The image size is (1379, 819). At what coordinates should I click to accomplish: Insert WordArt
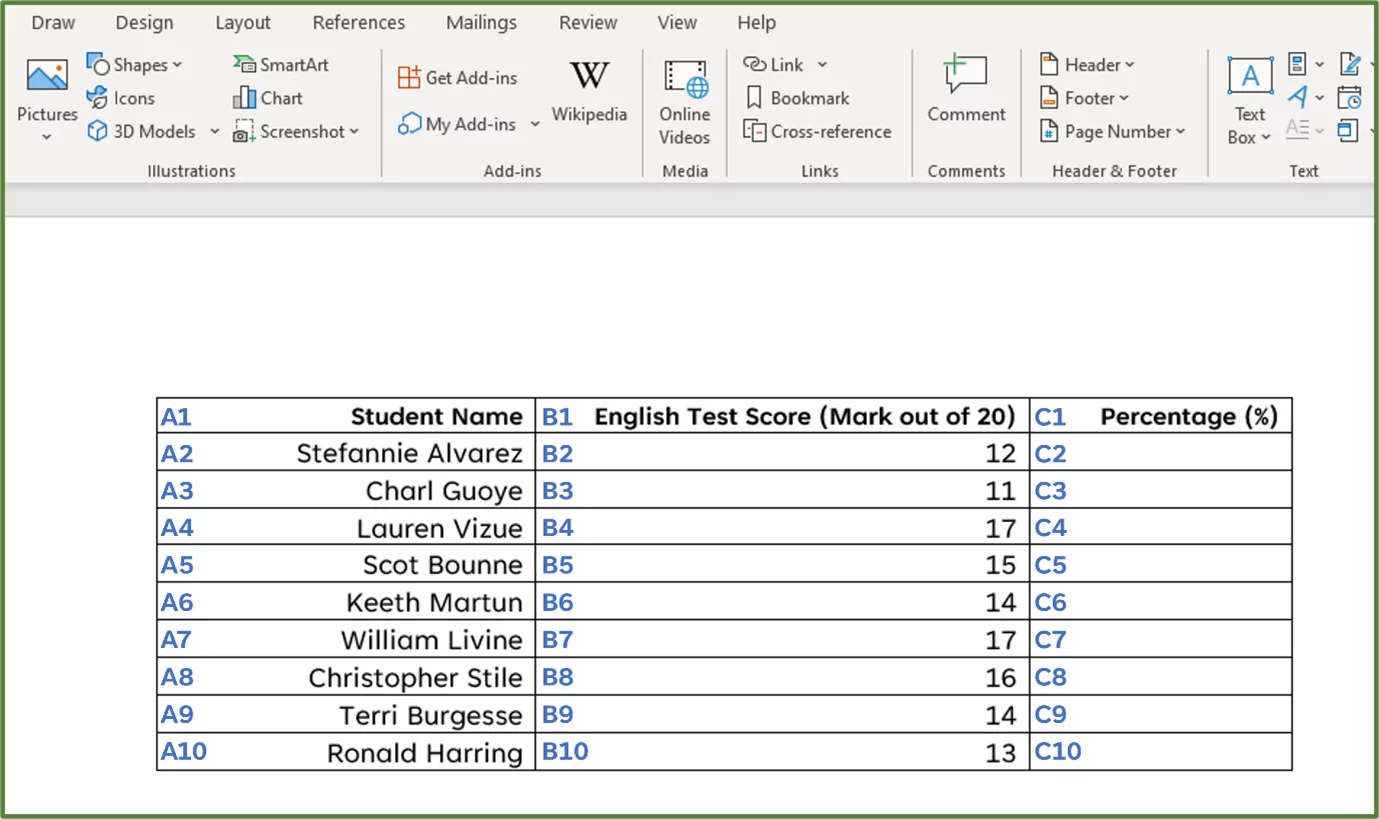[x=1297, y=97]
